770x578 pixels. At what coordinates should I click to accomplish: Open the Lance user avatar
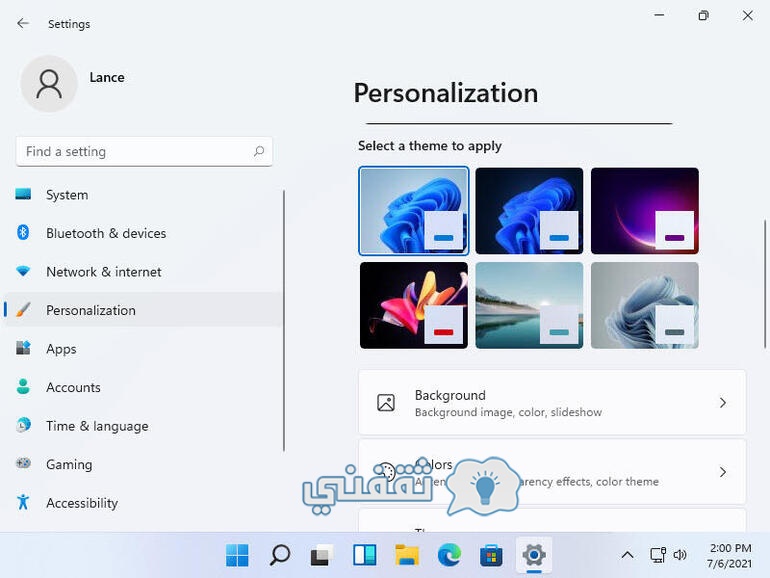[x=49, y=83]
